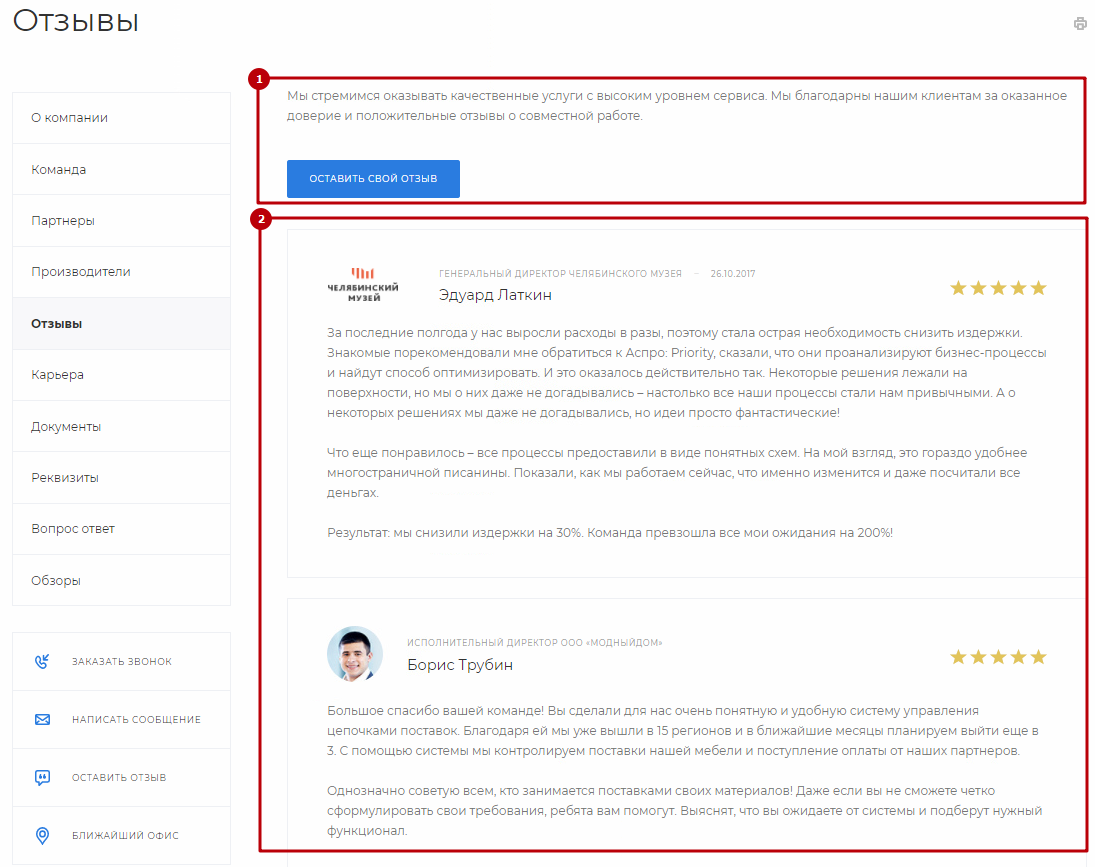Open the Документы sidebar item

122,427
